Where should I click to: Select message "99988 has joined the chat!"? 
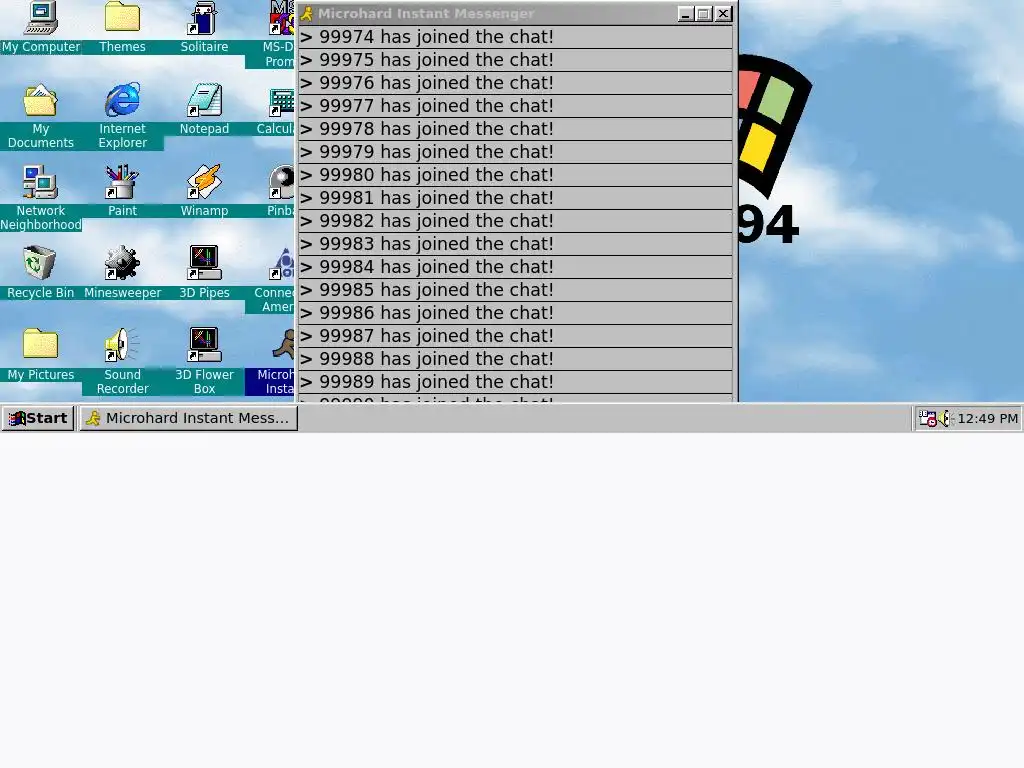(x=515, y=359)
